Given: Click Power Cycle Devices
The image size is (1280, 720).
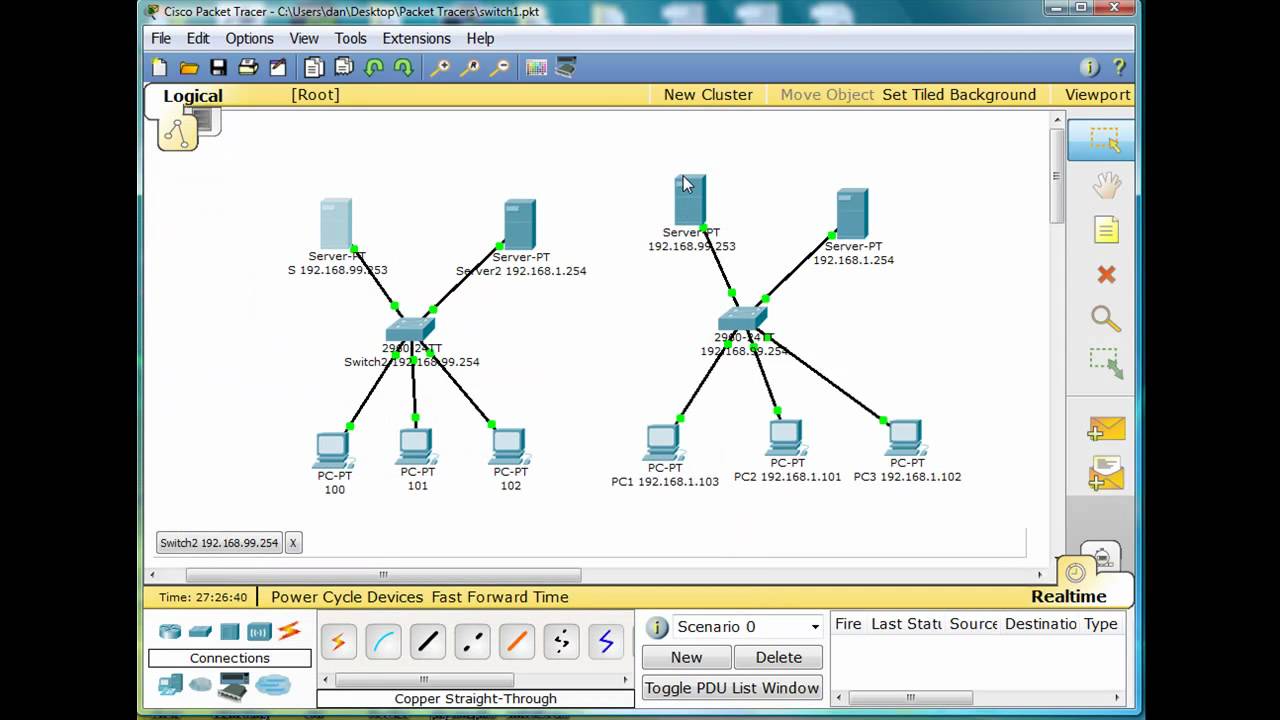Looking at the screenshot, I should tap(347, 597).
